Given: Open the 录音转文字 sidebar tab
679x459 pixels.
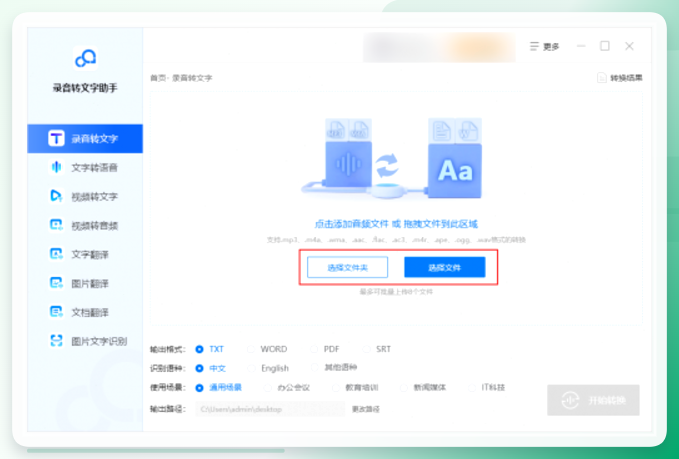Looking at the screenshot, I should 85,139.
